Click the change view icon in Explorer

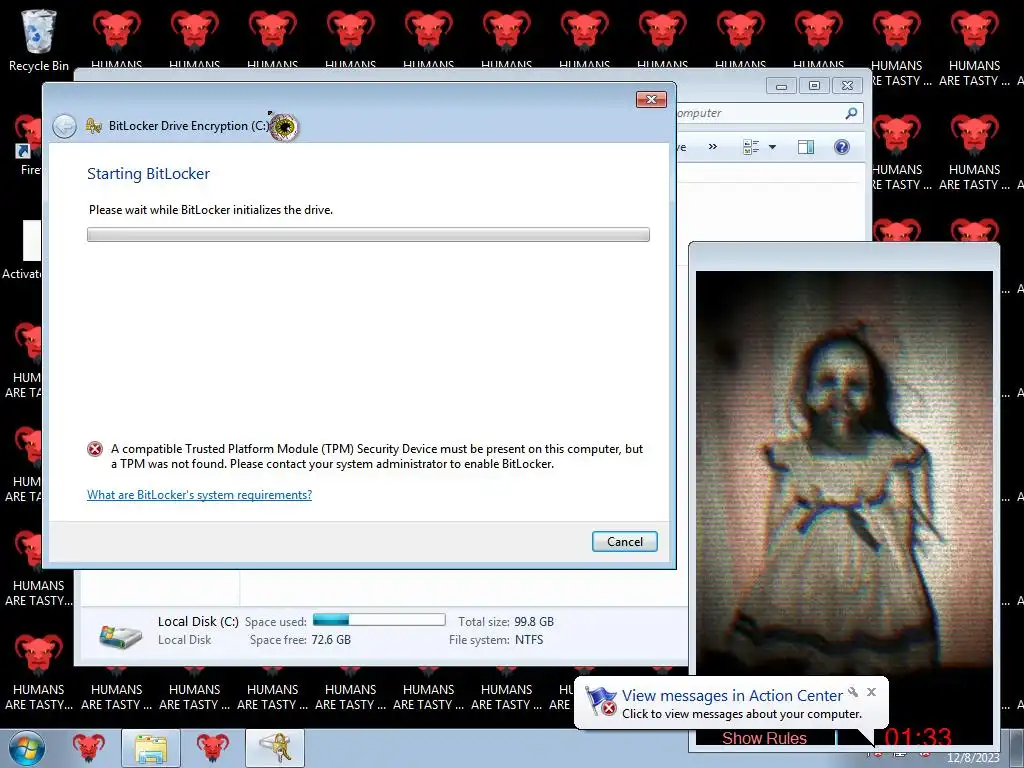[x=751, y=147]
